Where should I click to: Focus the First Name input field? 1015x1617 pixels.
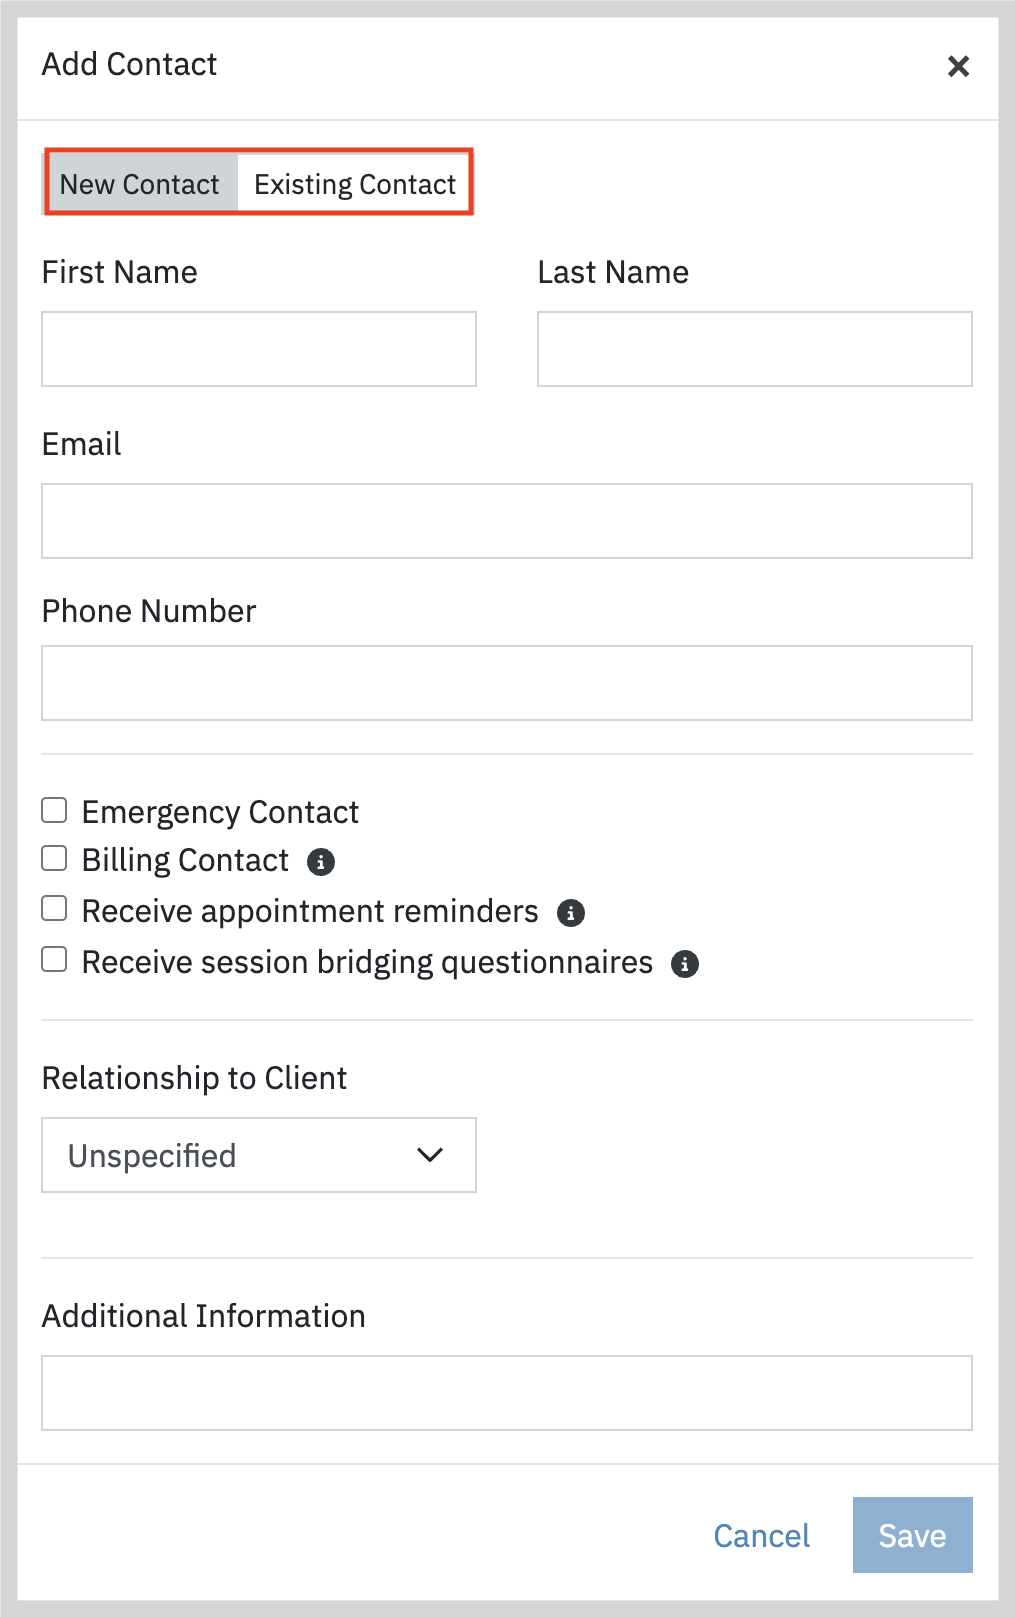coord(259,349)
